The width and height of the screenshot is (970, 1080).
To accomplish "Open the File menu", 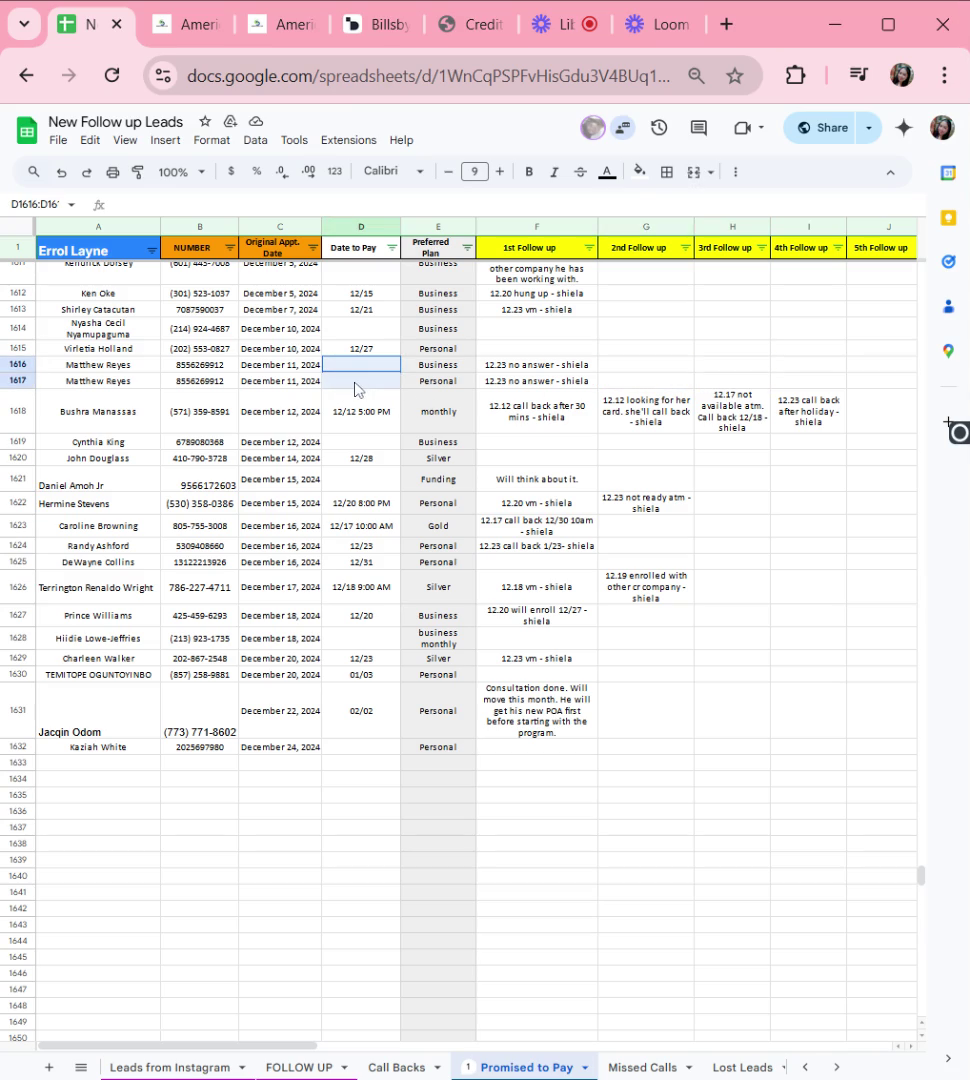I will 58,140.
